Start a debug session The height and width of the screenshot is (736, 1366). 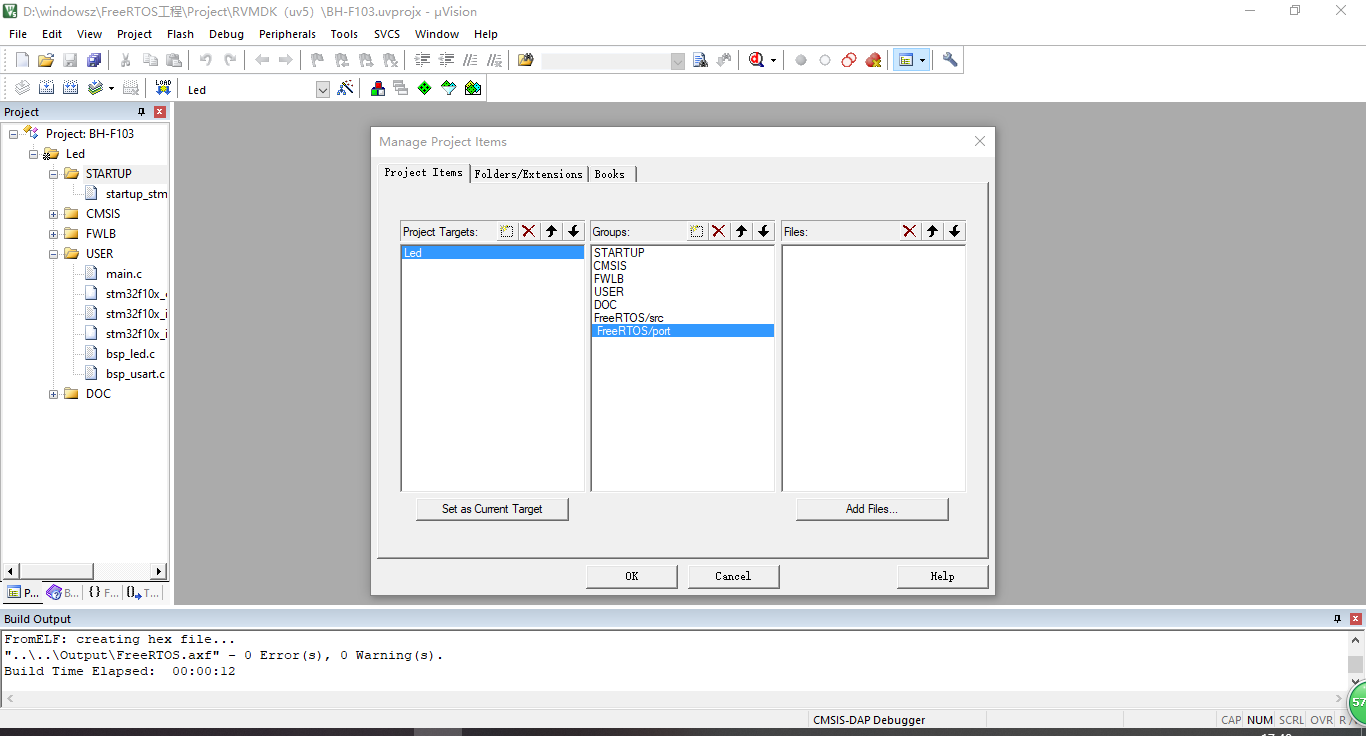point(755,59)
